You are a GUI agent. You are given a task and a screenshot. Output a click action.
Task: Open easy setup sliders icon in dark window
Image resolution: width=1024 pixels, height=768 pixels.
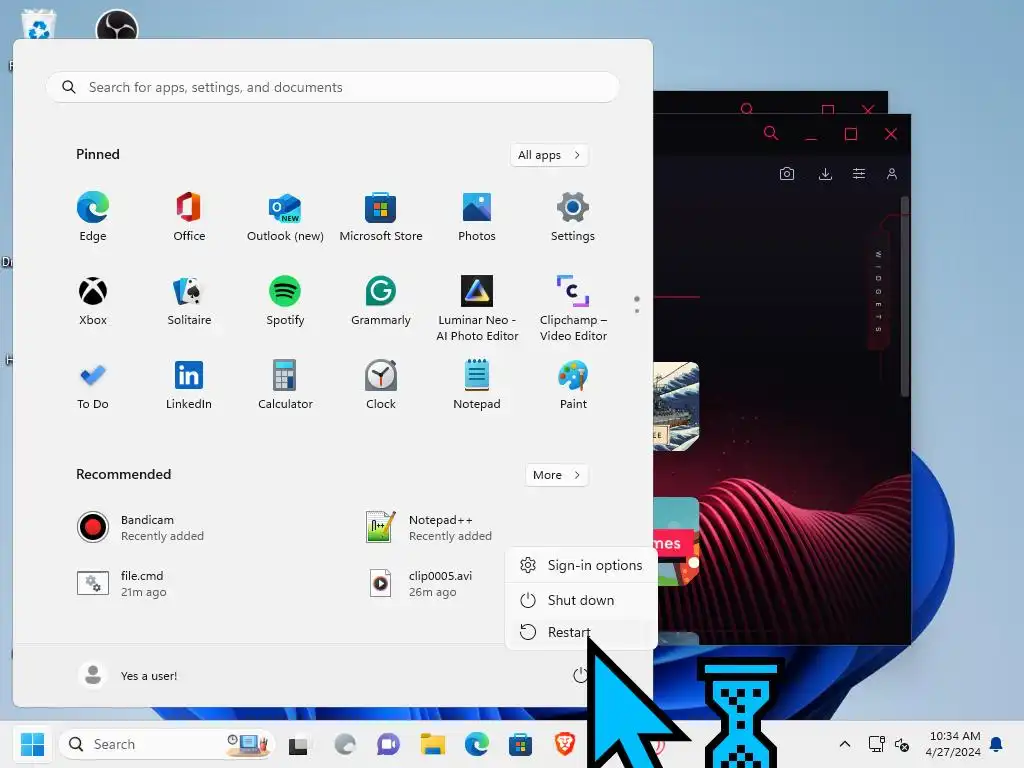859,174
